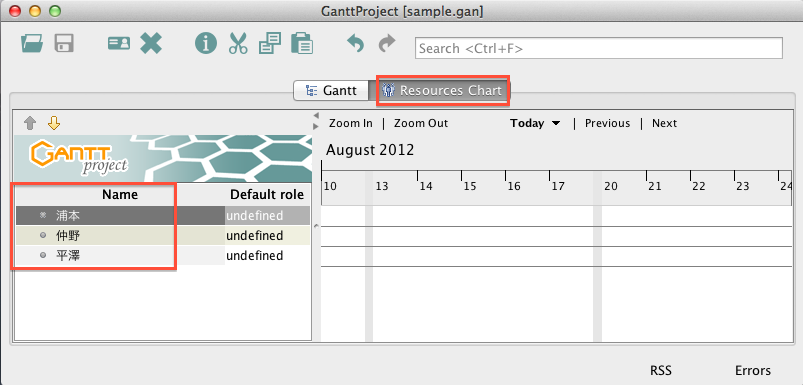This screenshot has height=385, width=803.
Task: Click the undefined role cell for 平澤
Action: (267, 255)
